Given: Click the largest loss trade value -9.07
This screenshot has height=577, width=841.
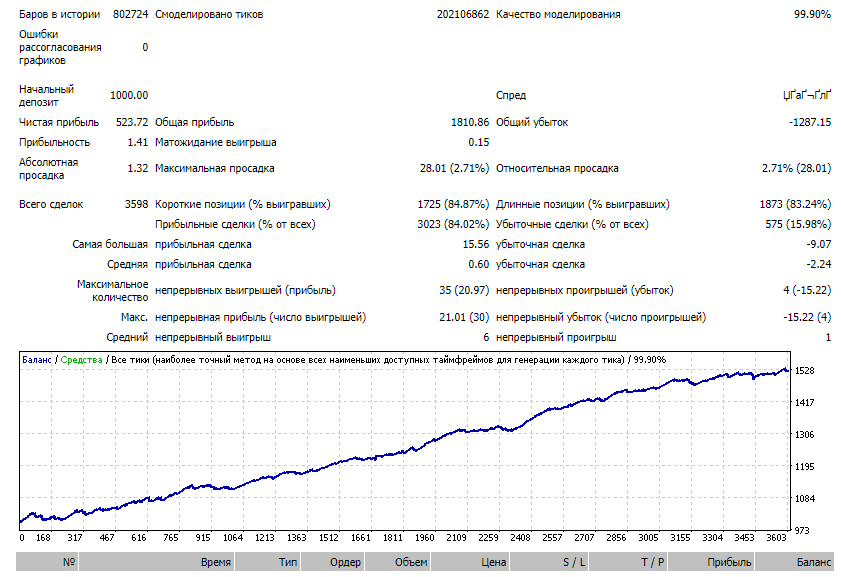Looking at the screenshot, I should coord(818,245).
